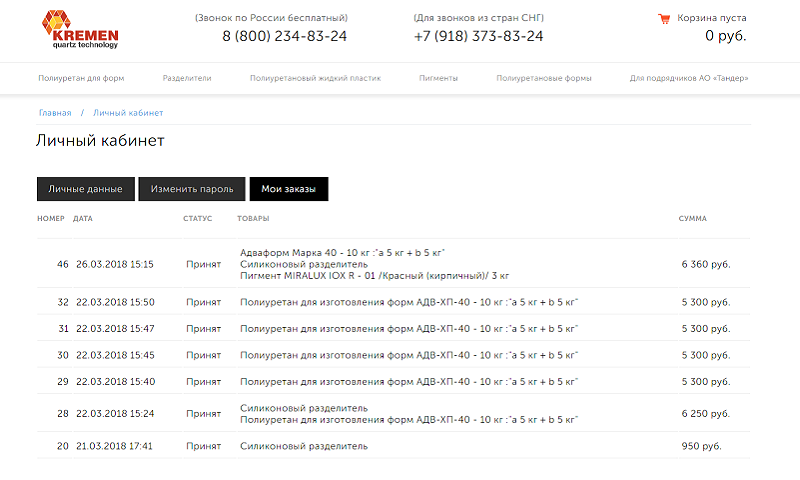The image size is (800, 480).
Task: Open the 'Разделители' menu item
Action: (x=187, y=78)
